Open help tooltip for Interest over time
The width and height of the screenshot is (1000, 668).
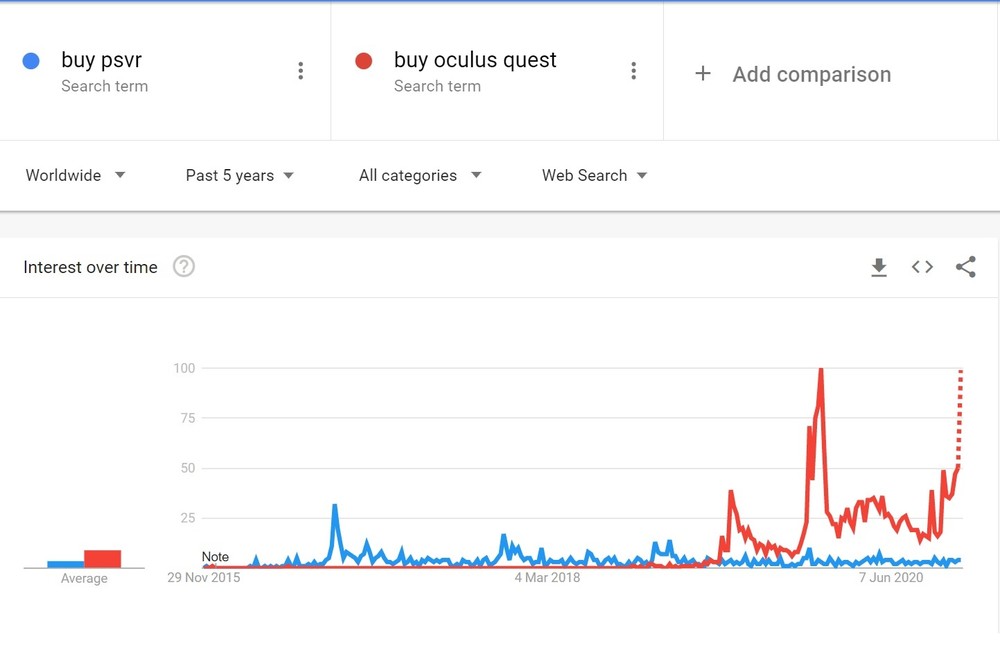(184, 267)
